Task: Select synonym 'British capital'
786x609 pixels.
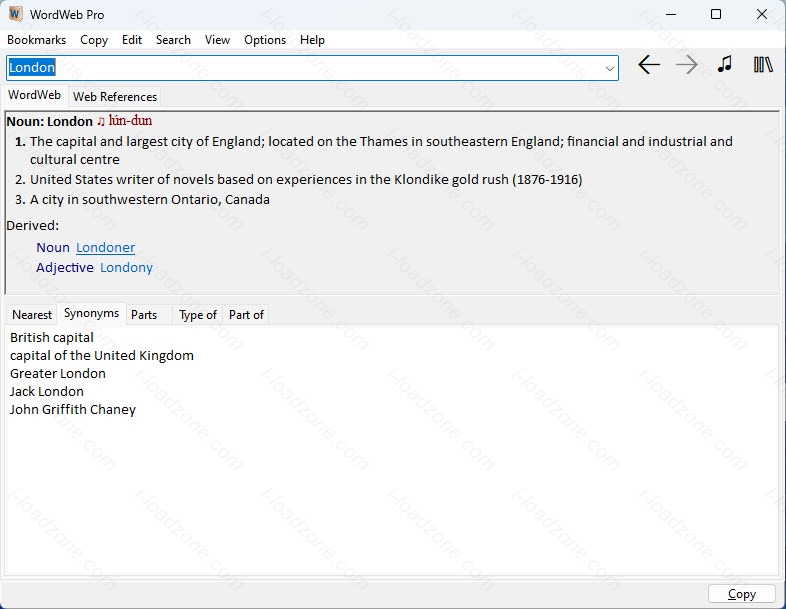Action: tap(52, 337)
